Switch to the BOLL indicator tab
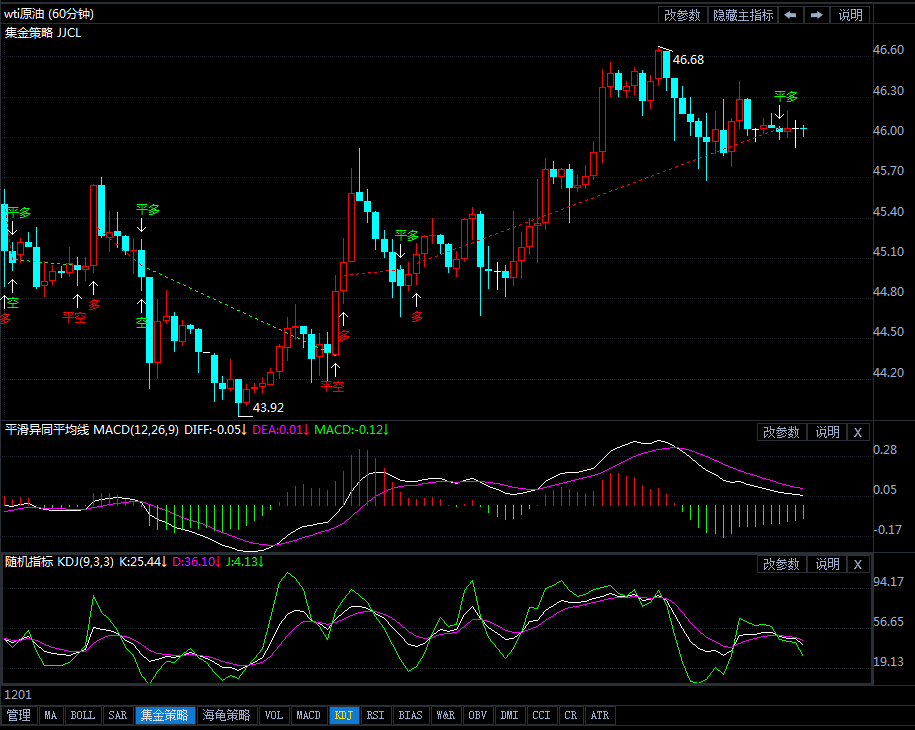 pyautogui.click(x=83, y=715)
